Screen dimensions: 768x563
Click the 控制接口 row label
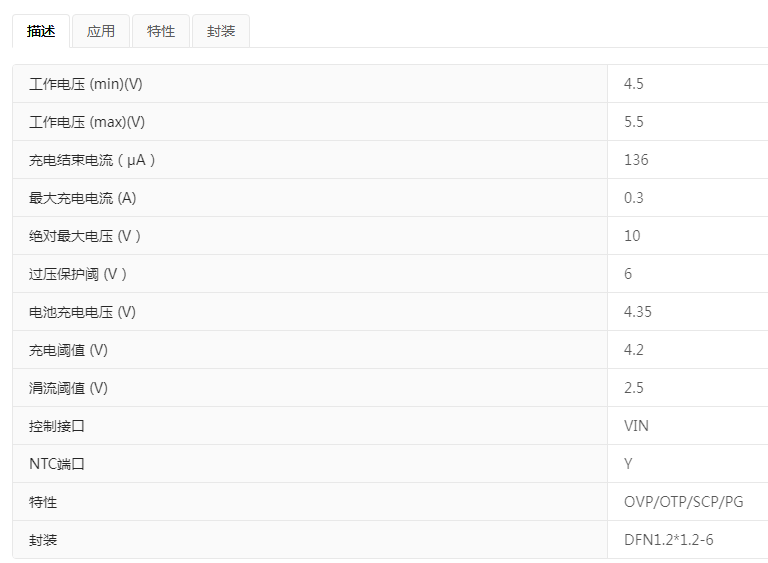pyautogui.click(x=57, y=426)
